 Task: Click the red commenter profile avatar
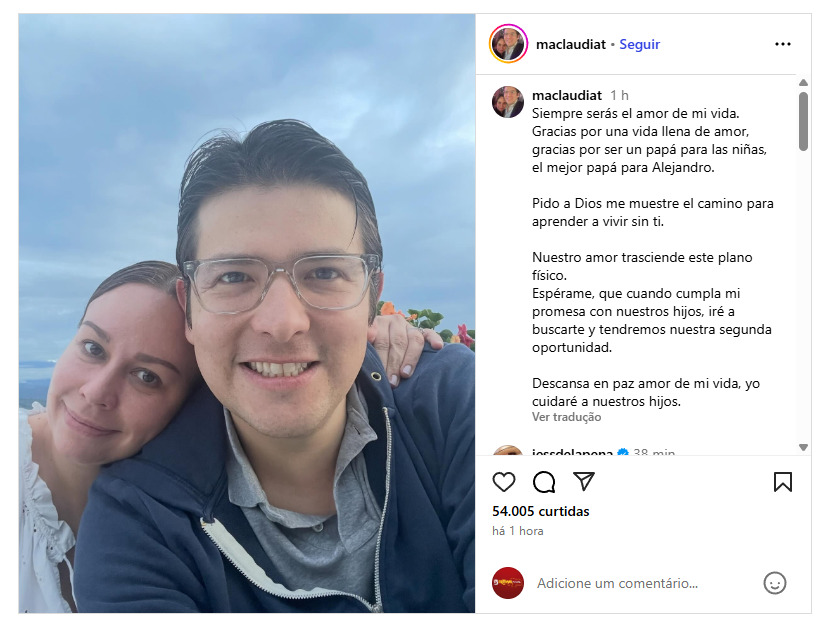508,583
